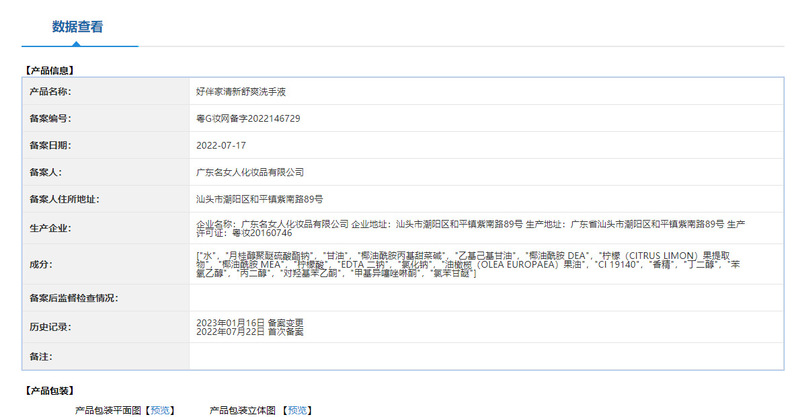Click the 成分 ingredients list text

tap(468, 264)
